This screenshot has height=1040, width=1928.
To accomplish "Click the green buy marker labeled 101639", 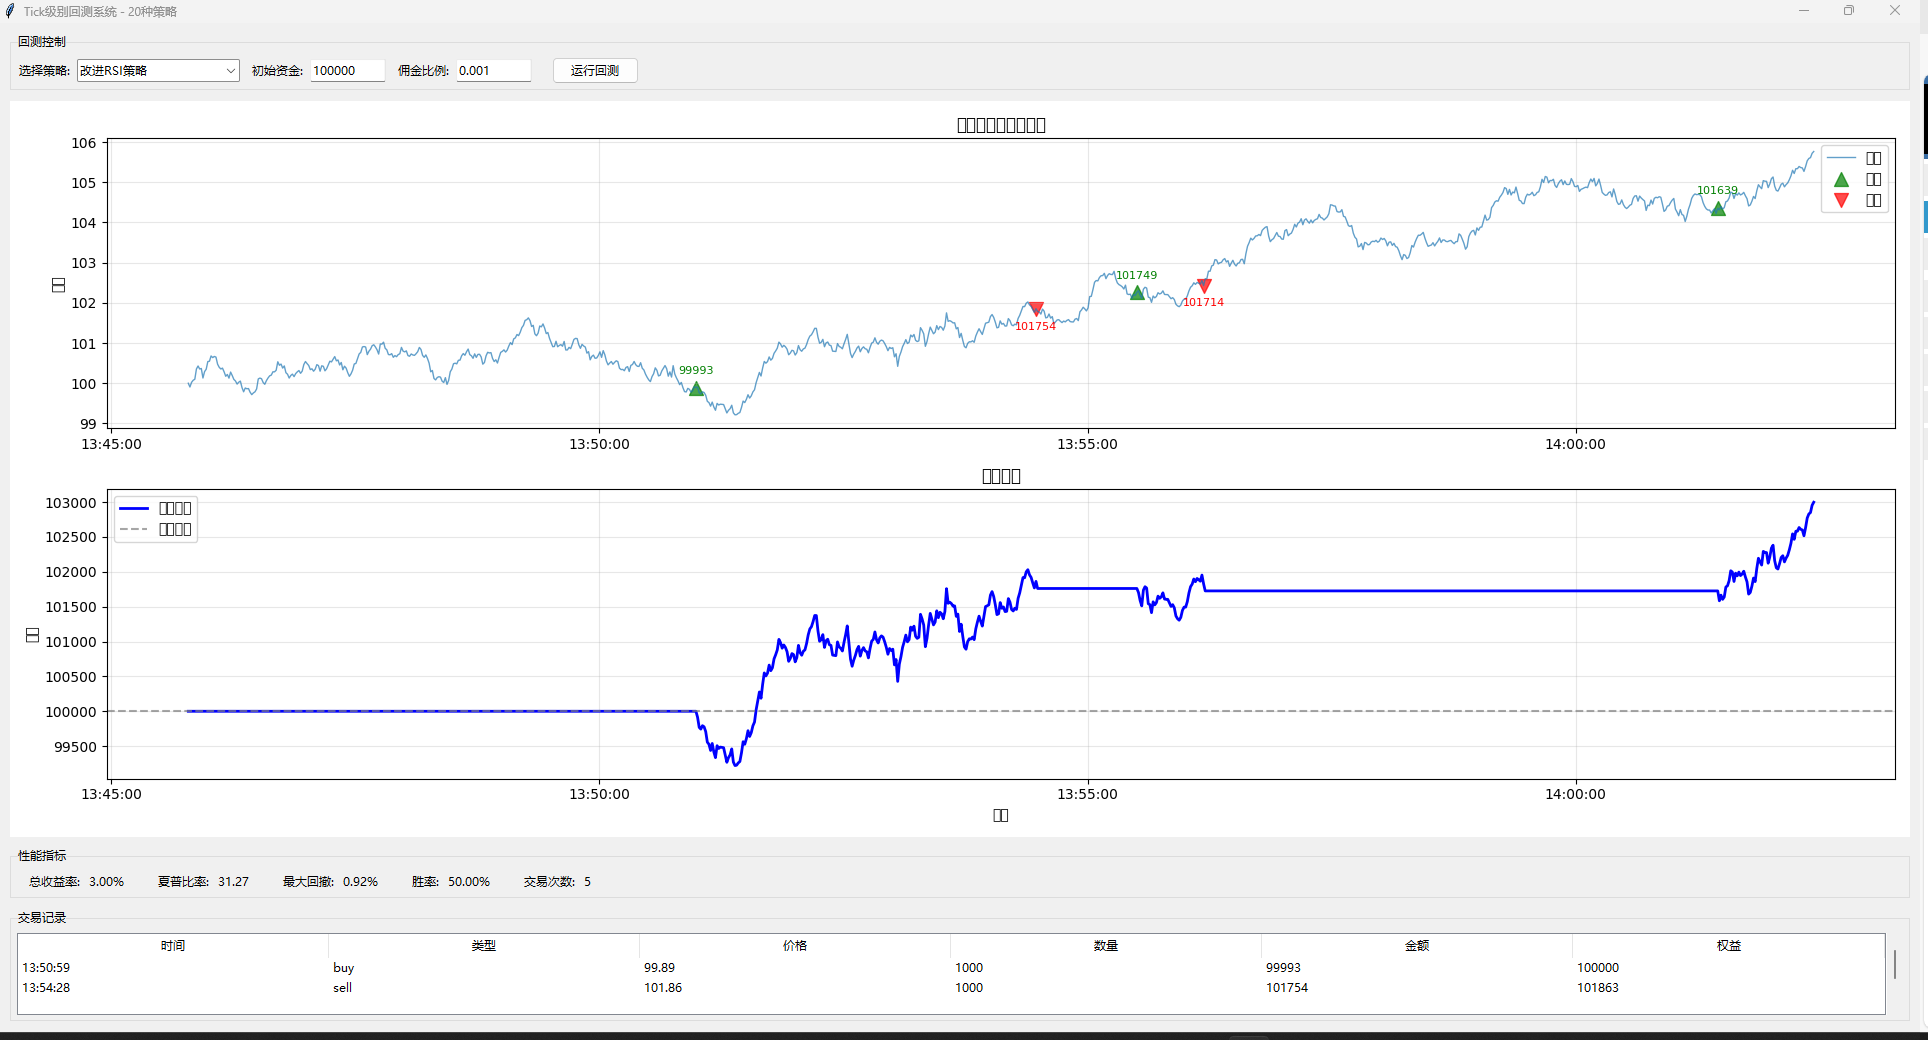I will click(x=1718, y=209).
